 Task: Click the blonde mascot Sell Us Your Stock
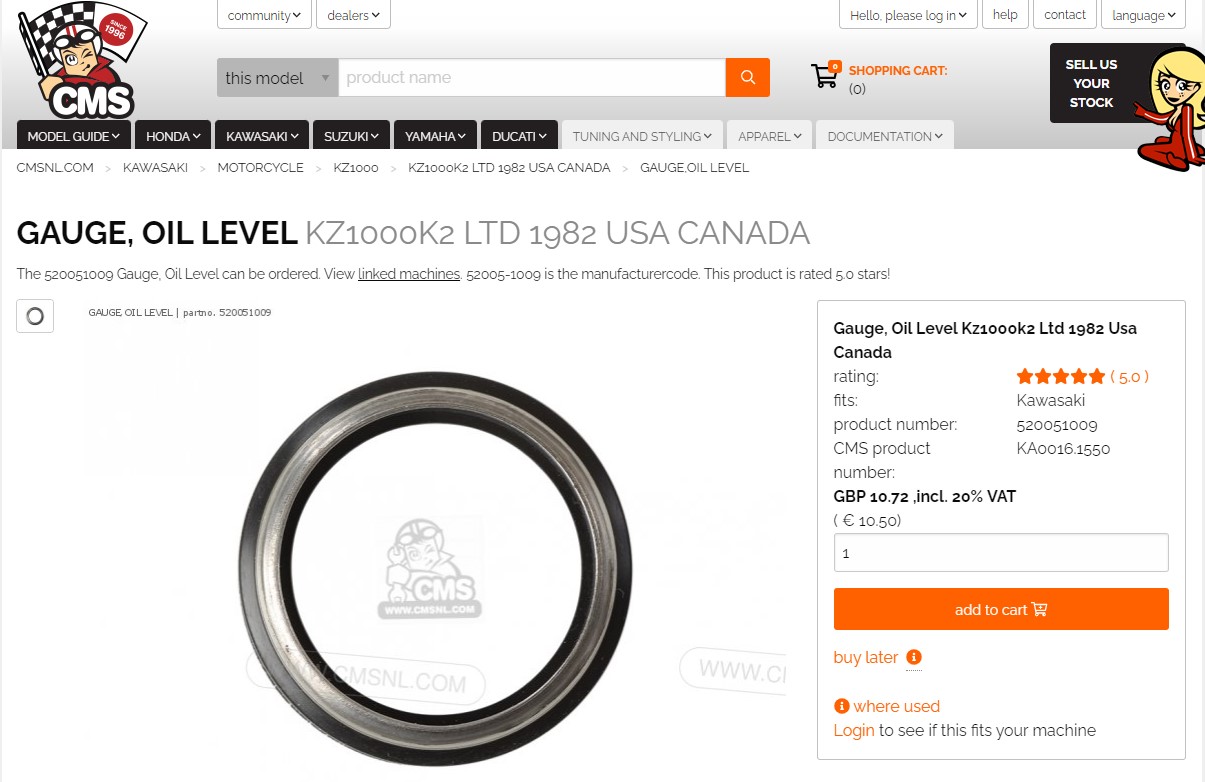point(1170,107)
